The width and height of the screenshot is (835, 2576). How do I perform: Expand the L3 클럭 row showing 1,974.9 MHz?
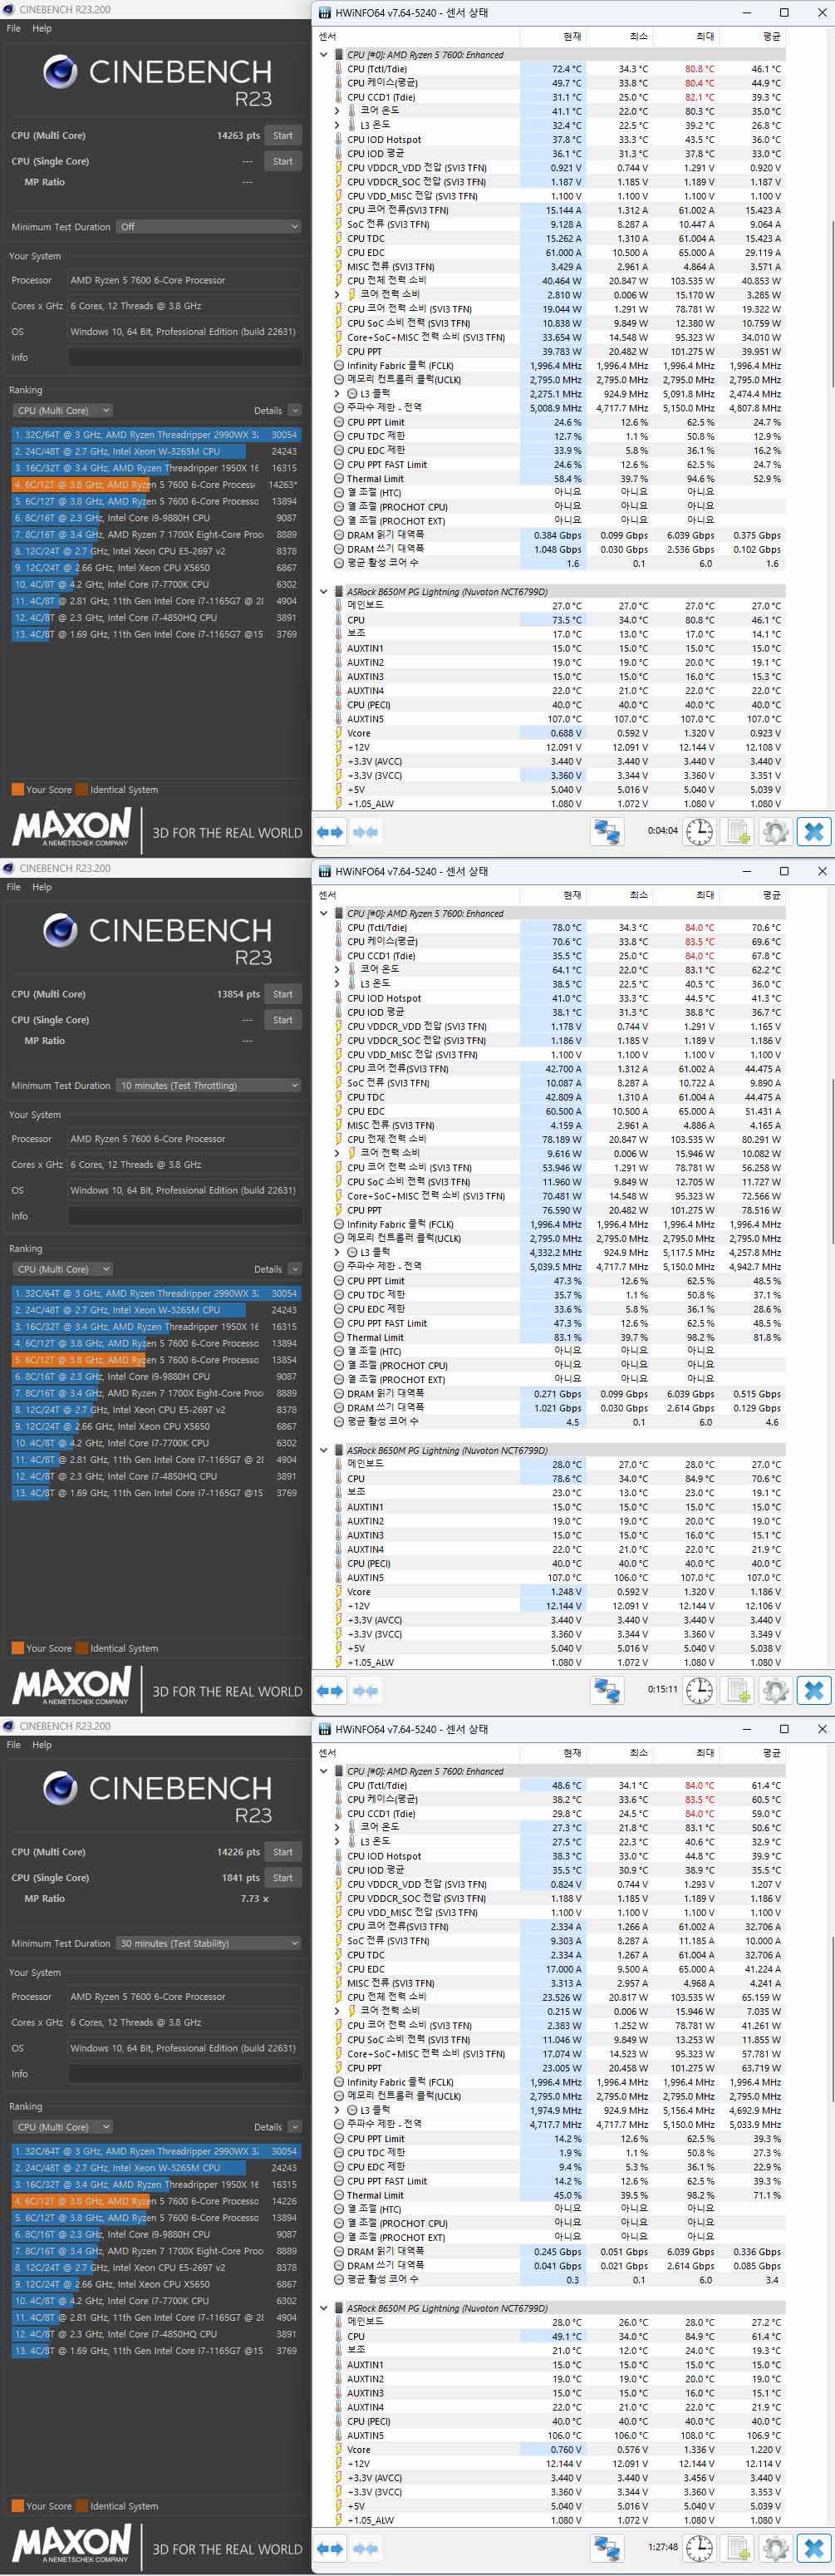point(337,2110)
